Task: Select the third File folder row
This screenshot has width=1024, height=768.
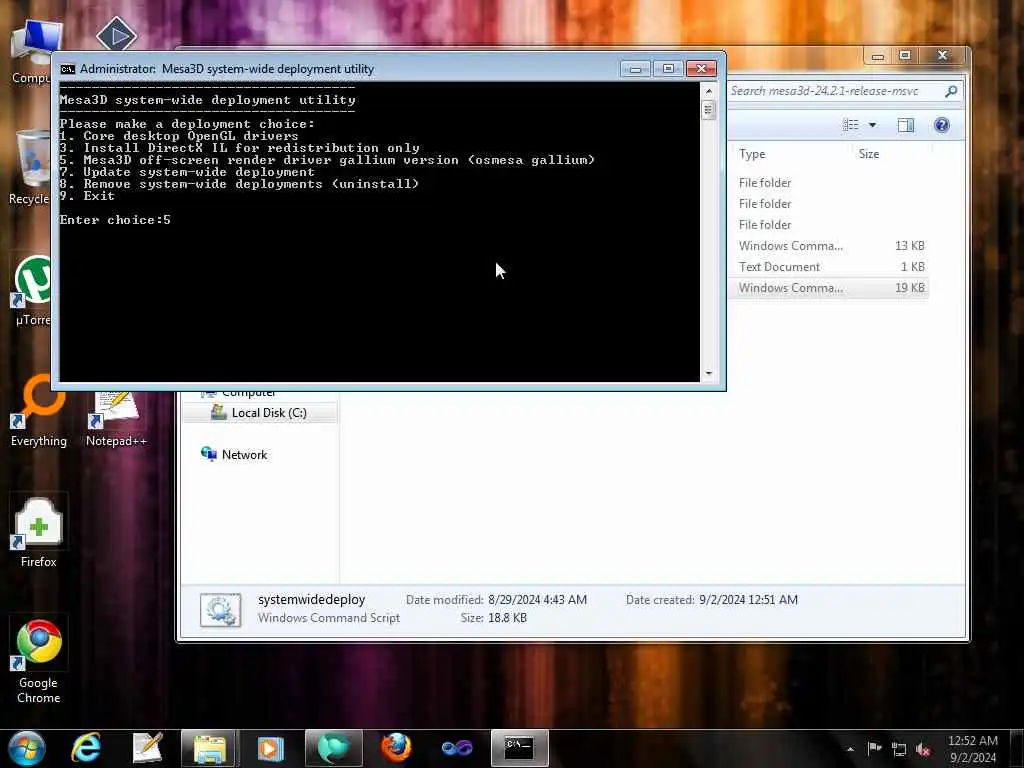Action: pyautogui.click(x=828, y=225)
